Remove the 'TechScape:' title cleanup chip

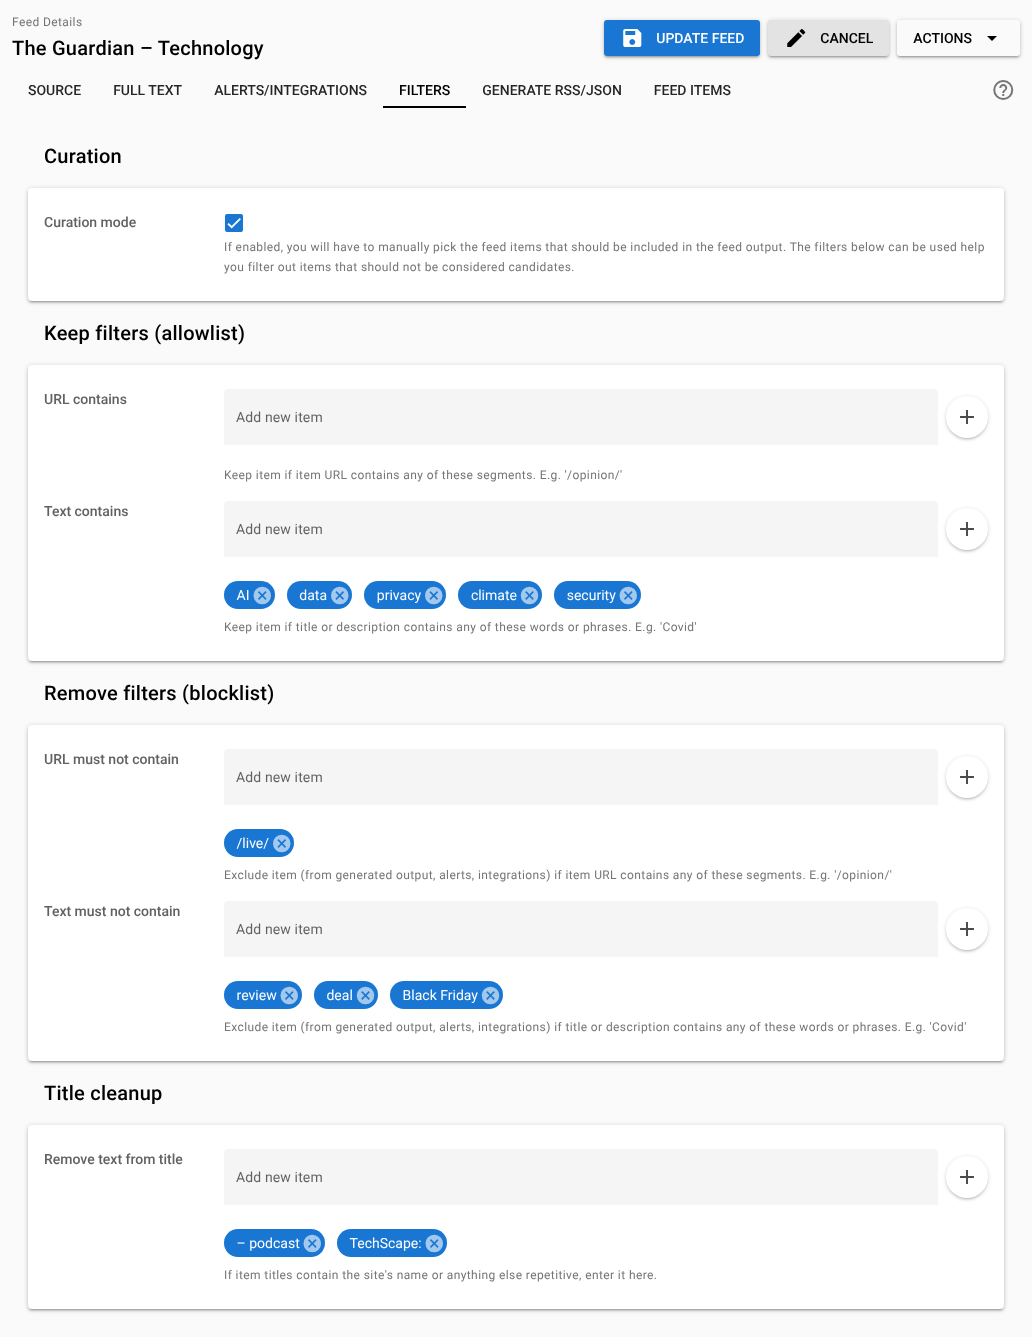[434, 1243]
